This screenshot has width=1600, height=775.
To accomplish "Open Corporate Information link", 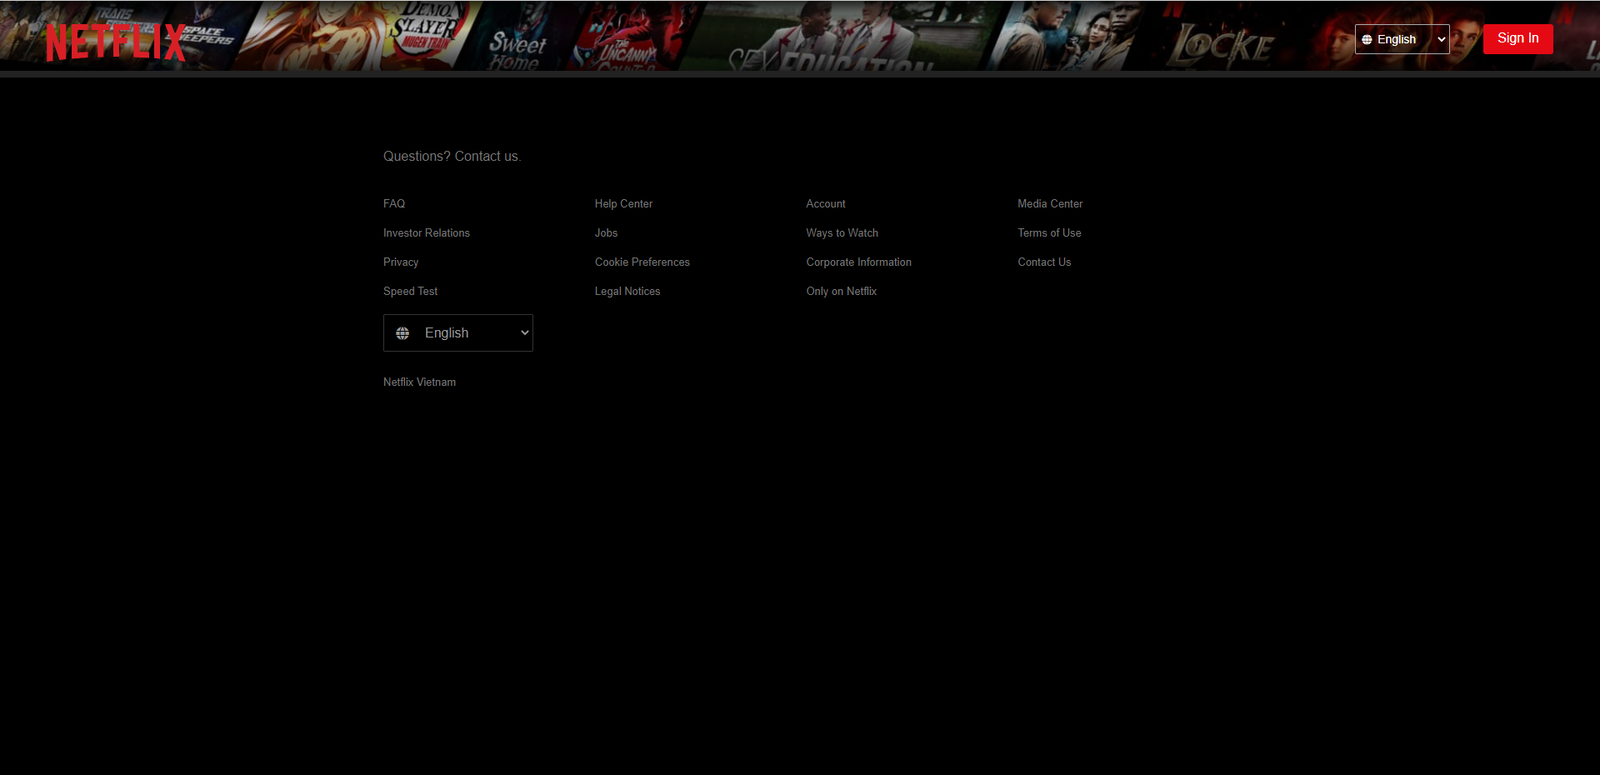I will (x=859, y=262).
